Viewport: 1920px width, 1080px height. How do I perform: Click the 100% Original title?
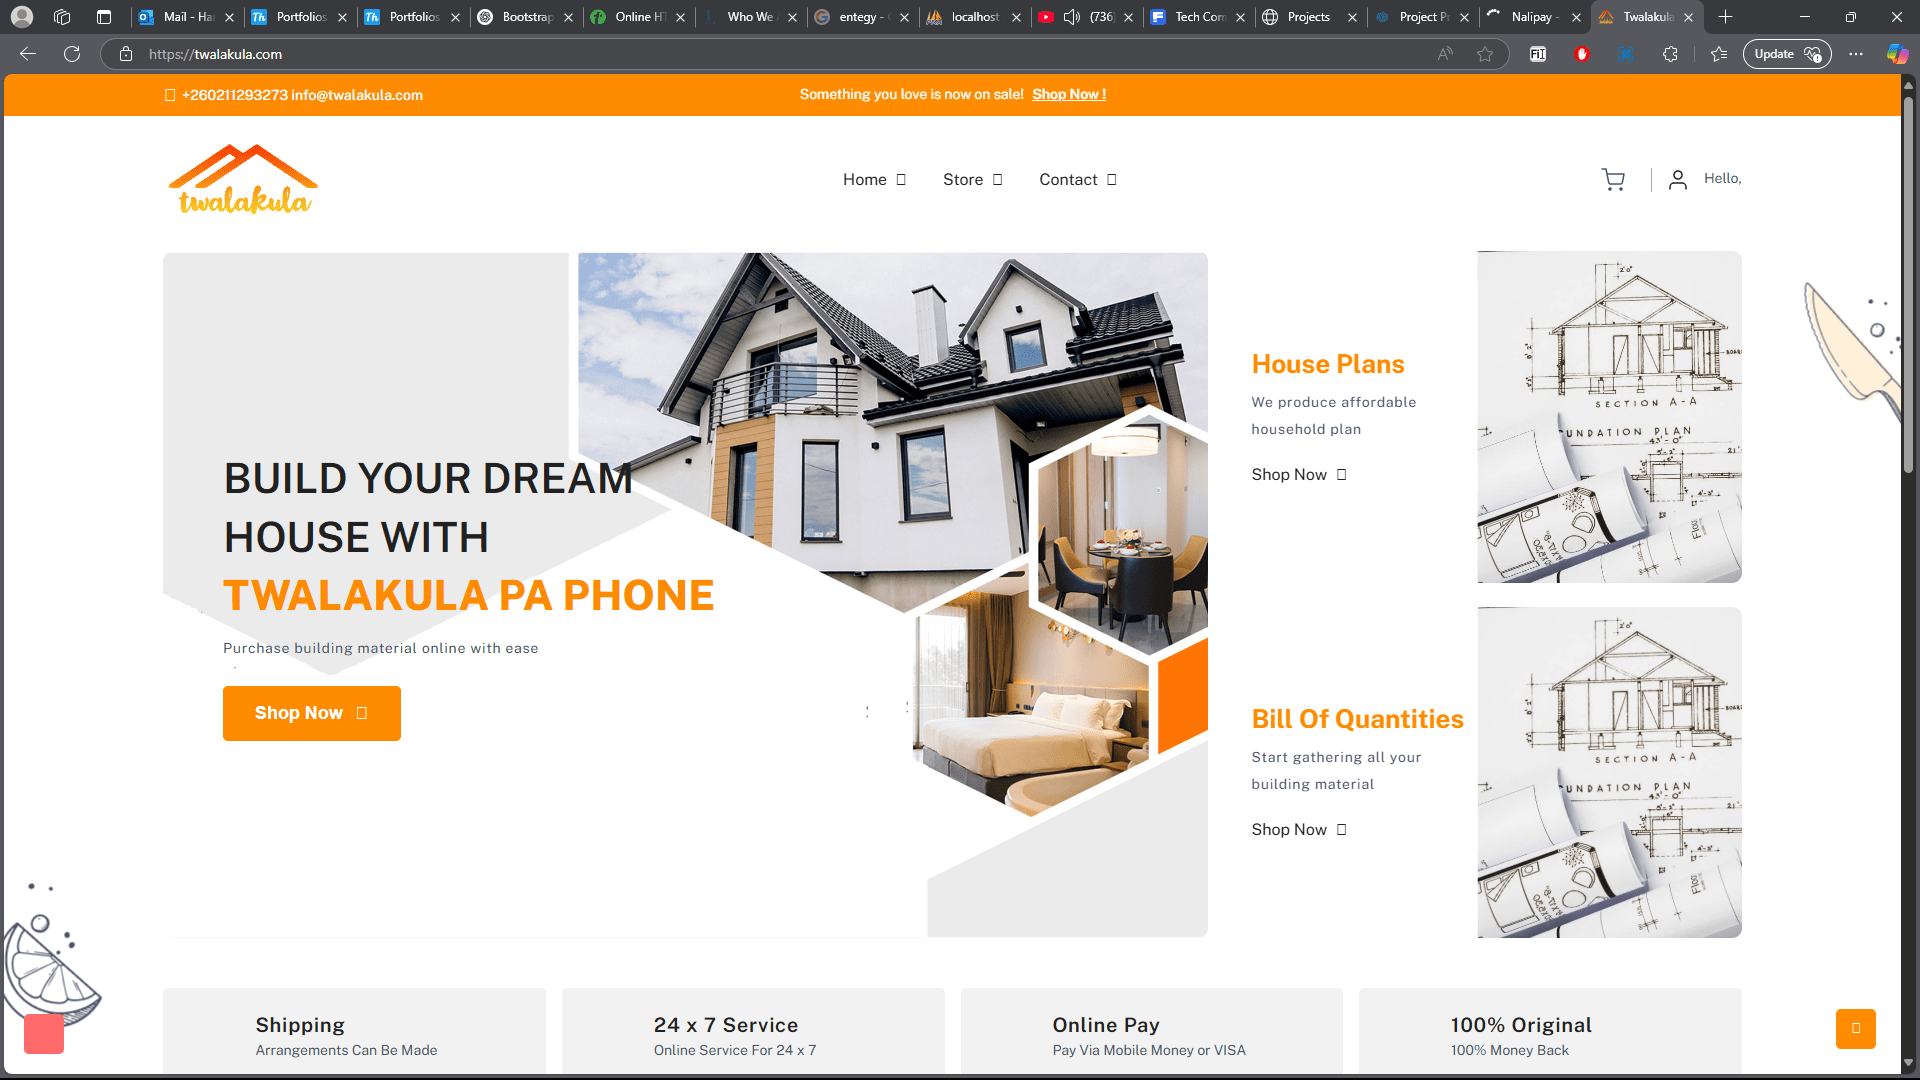[1521, 1025]
